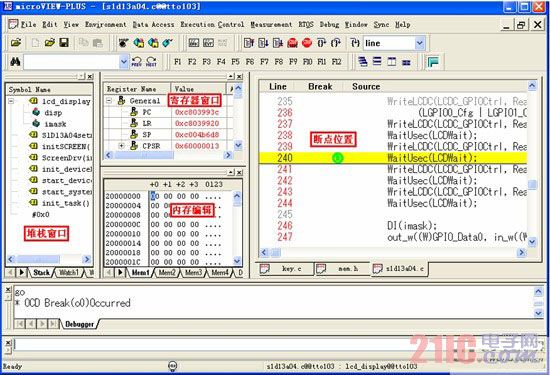Click the copy toolbar icon
Screen dimensions: 550x375
click(83, 43)
